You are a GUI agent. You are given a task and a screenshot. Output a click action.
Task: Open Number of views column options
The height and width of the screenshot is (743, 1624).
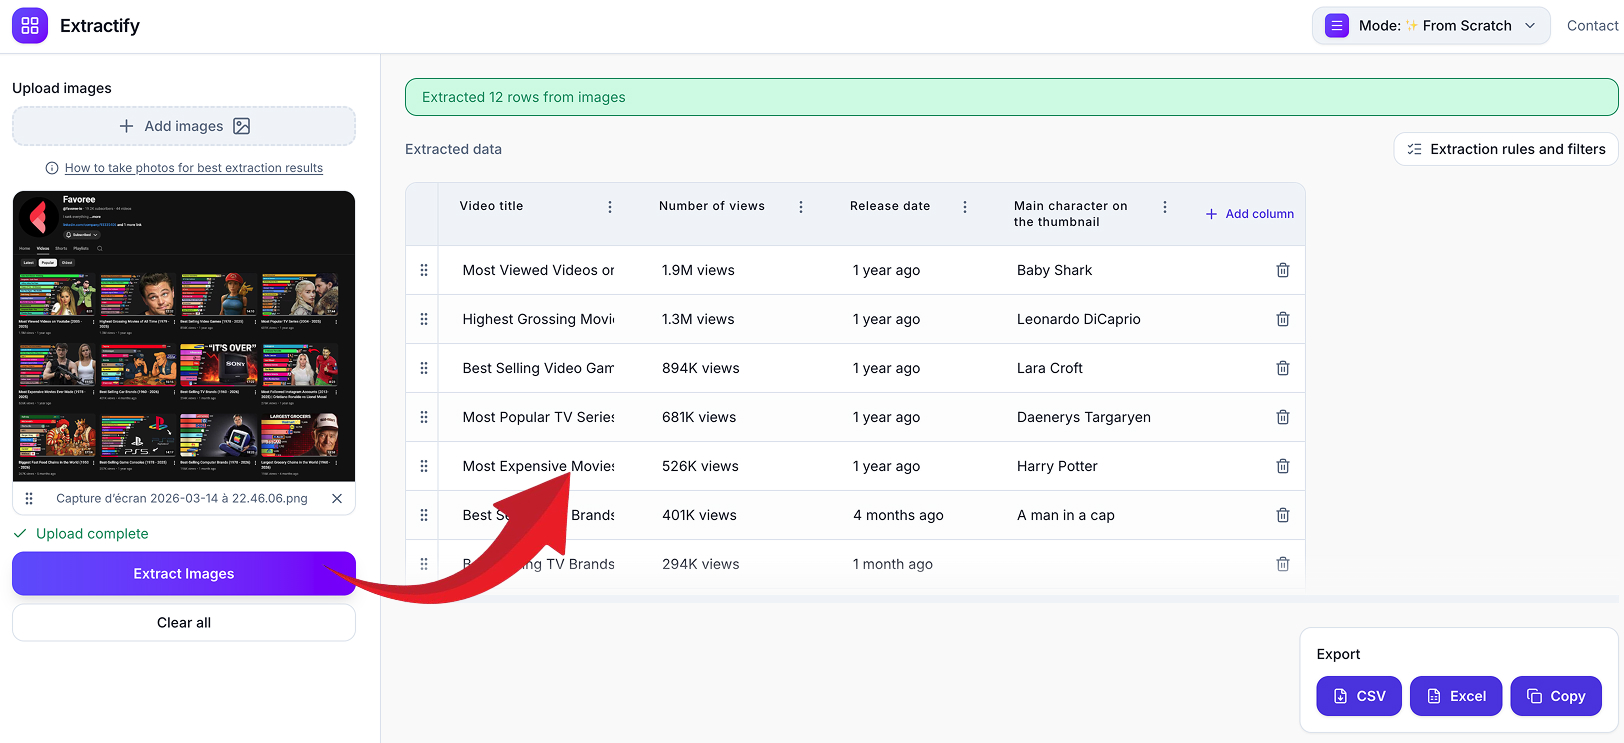click(801, 207)
